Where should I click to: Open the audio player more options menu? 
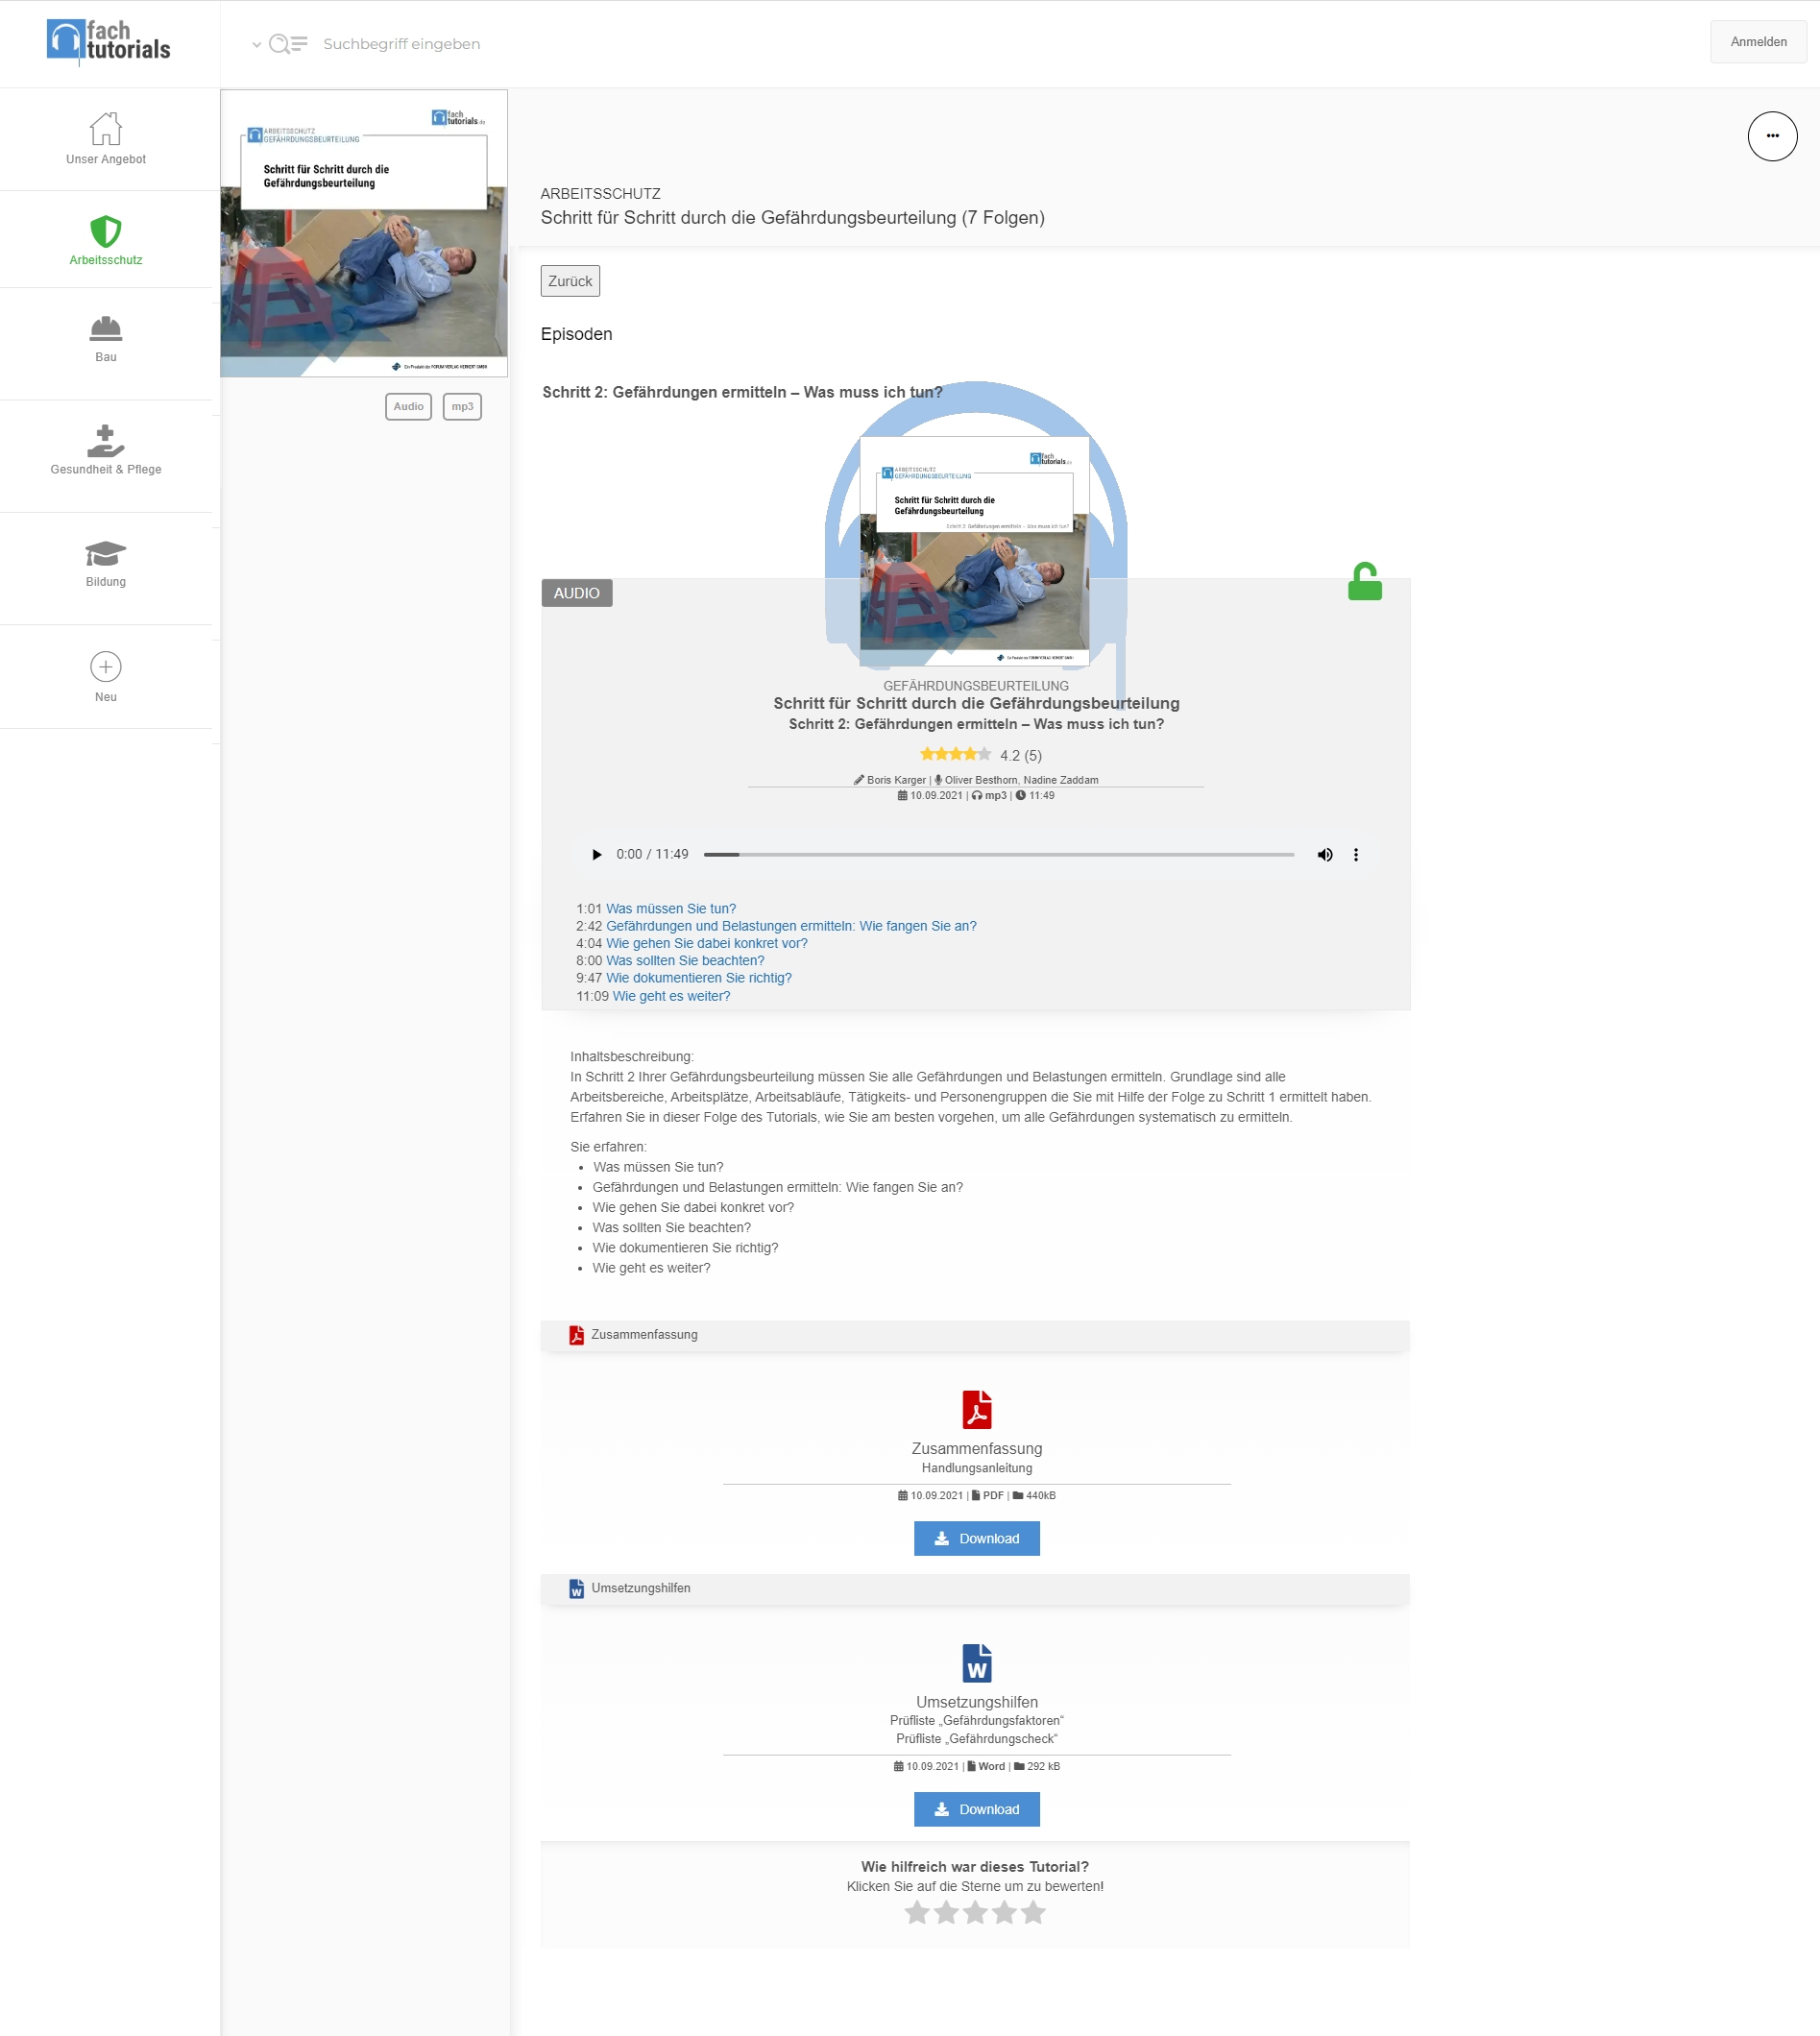coord(1356,855)
